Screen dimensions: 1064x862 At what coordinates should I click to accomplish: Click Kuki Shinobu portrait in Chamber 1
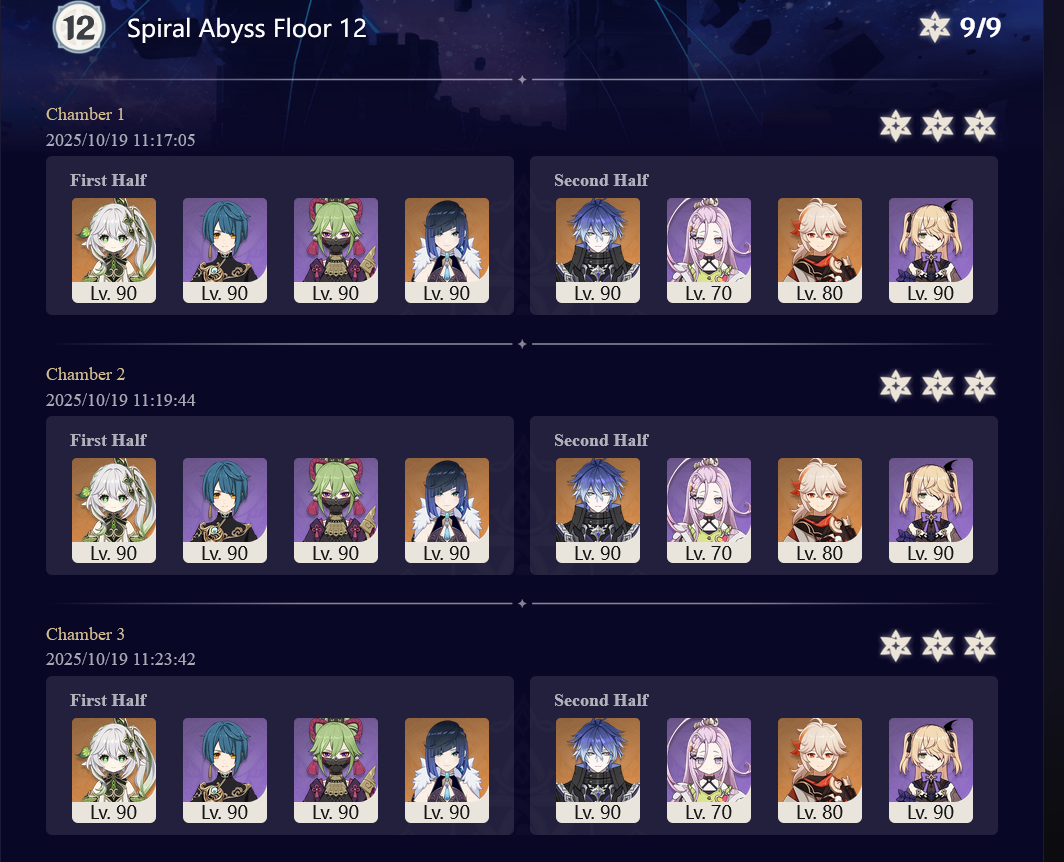(336, 250)
